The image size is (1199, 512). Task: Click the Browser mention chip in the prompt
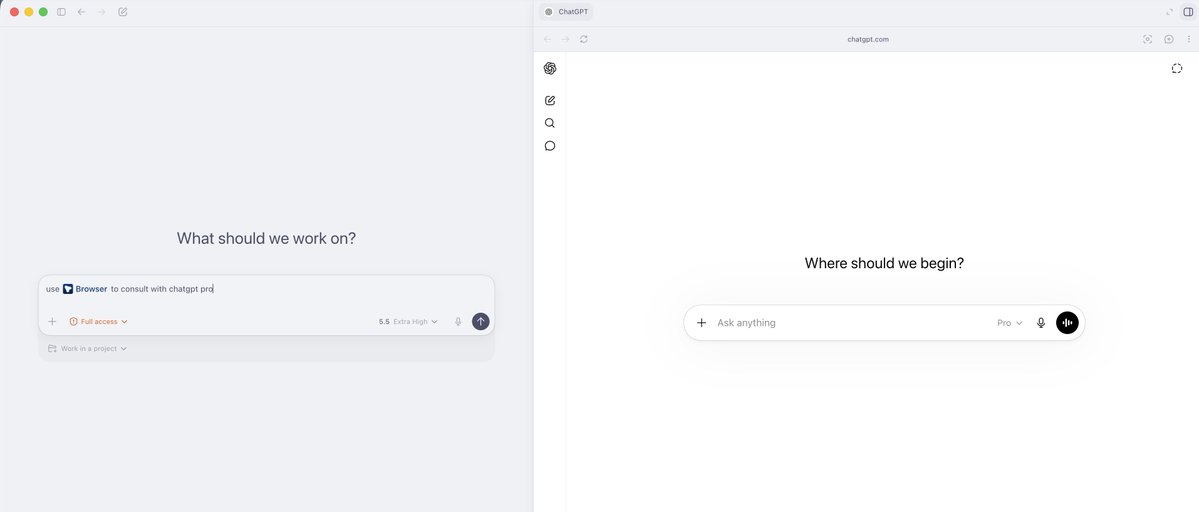click(x=85, y=289)
